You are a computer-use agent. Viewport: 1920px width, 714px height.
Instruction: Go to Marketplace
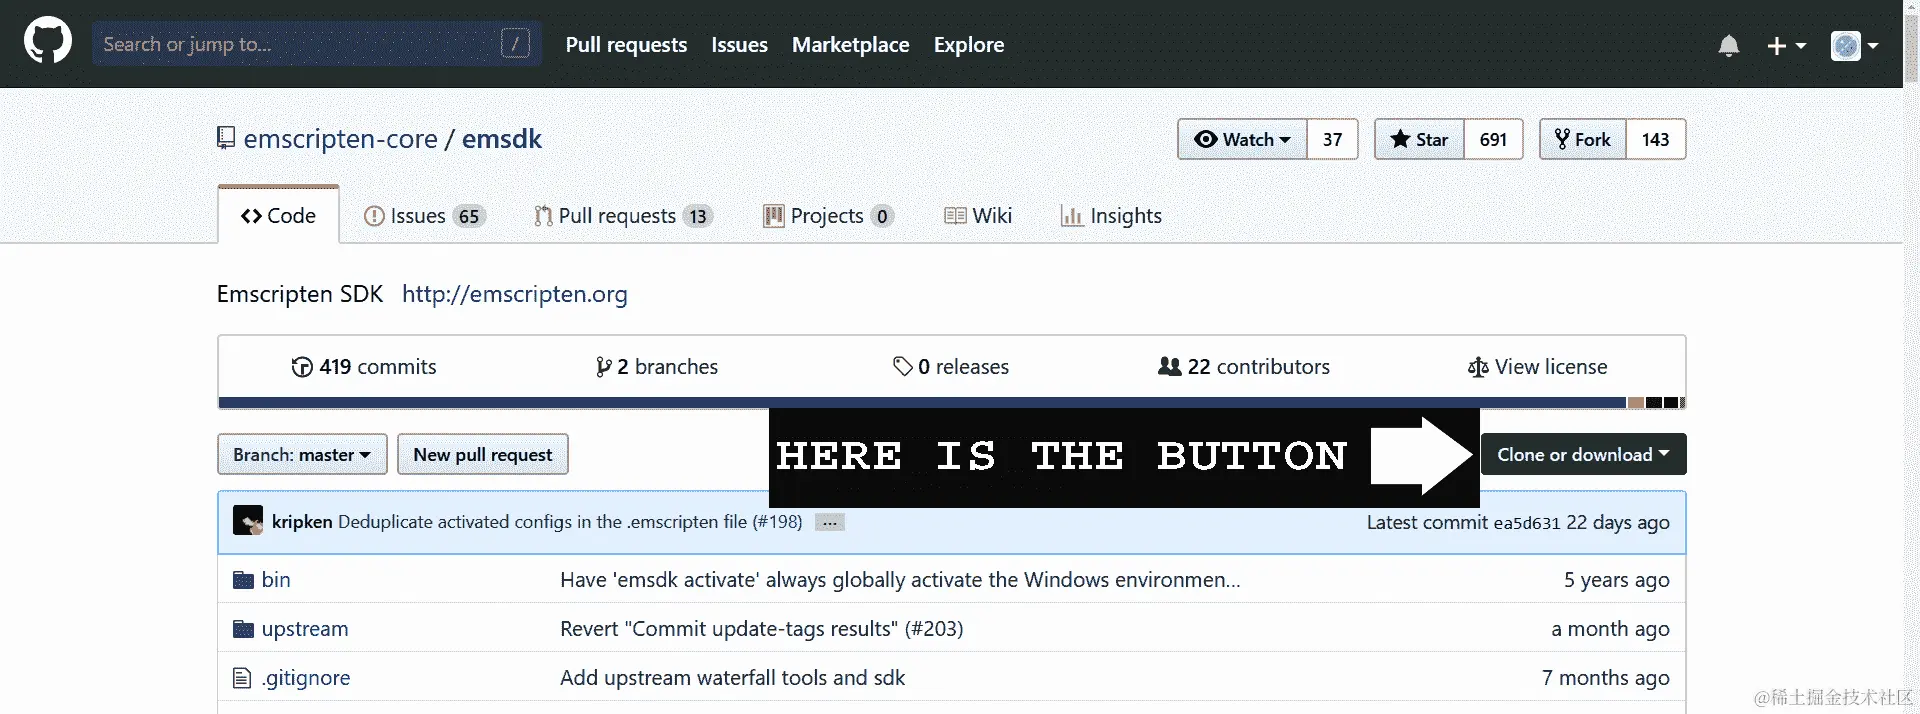(850, 45)
